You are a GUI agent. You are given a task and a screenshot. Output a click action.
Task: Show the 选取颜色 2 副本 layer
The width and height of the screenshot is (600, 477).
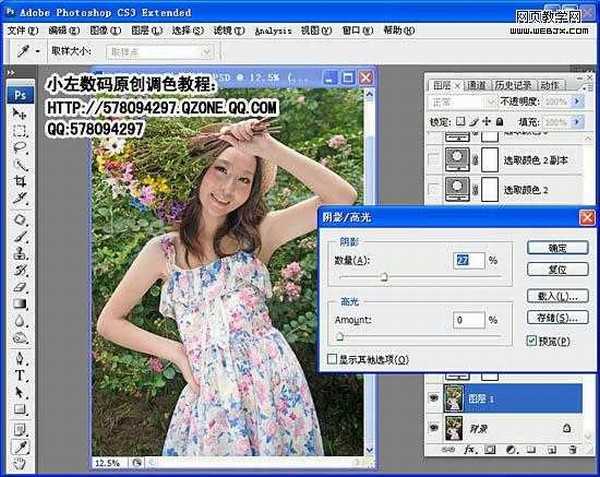[432, 160]
